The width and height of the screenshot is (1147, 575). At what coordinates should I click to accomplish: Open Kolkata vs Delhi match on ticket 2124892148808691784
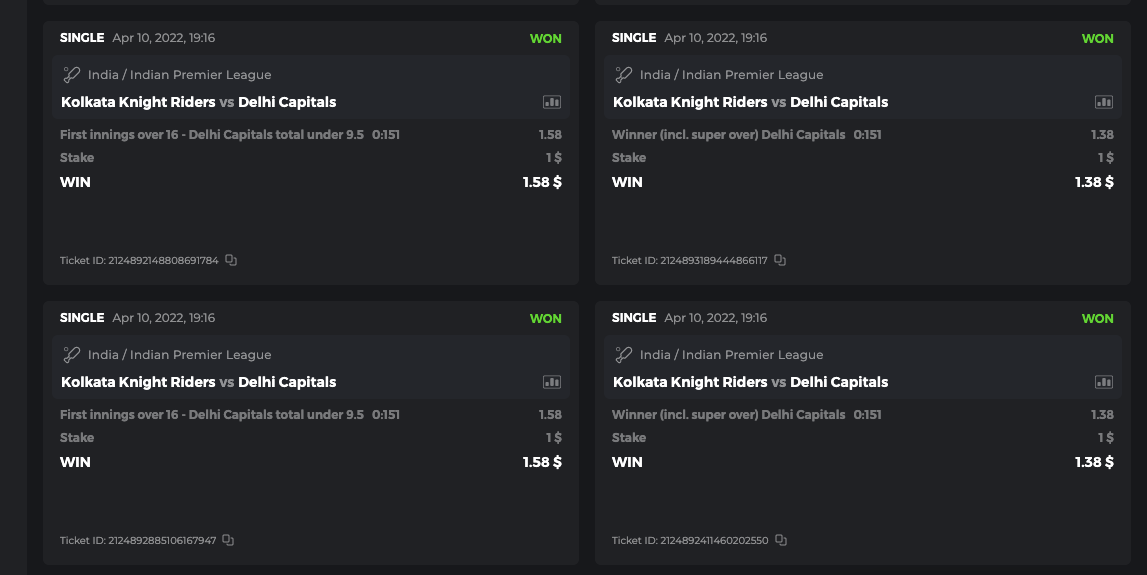pos(198,102)
